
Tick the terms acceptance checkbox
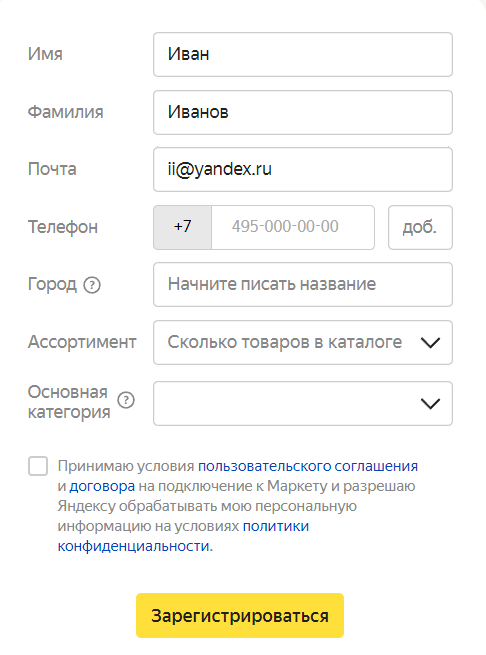[x=38, y=466]
